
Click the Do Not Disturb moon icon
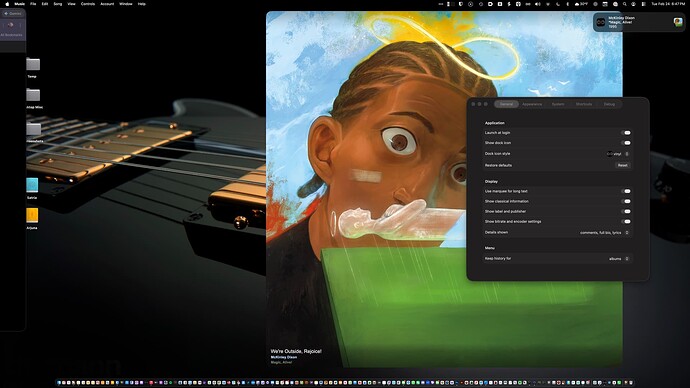tap(558, 4)
